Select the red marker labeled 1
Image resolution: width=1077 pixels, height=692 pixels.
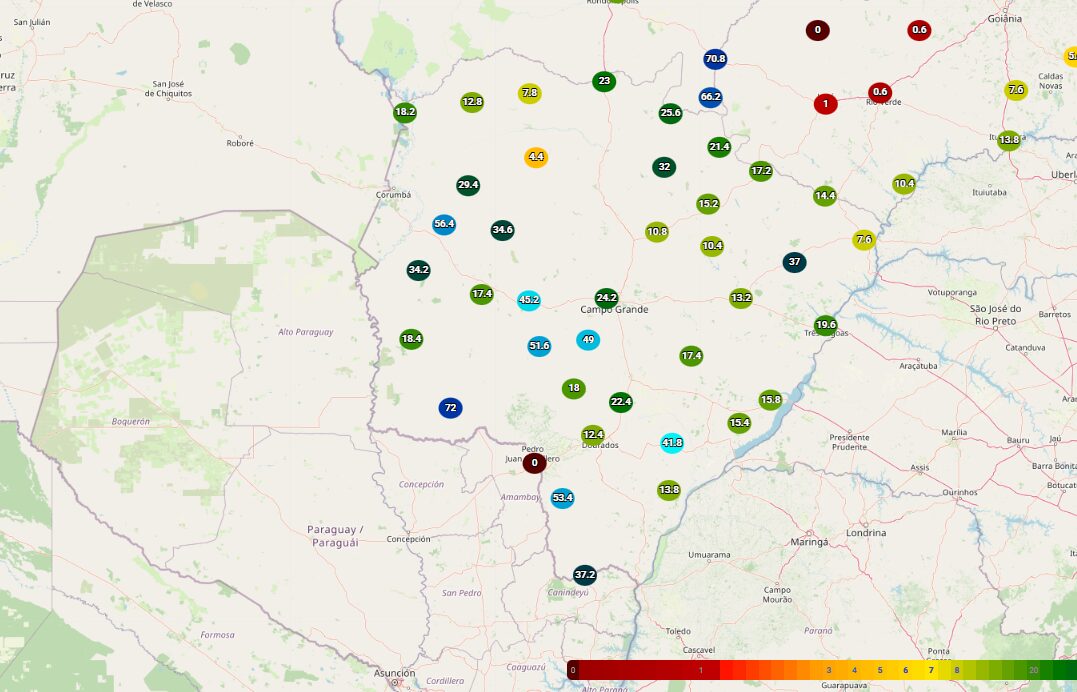(825, 104)
